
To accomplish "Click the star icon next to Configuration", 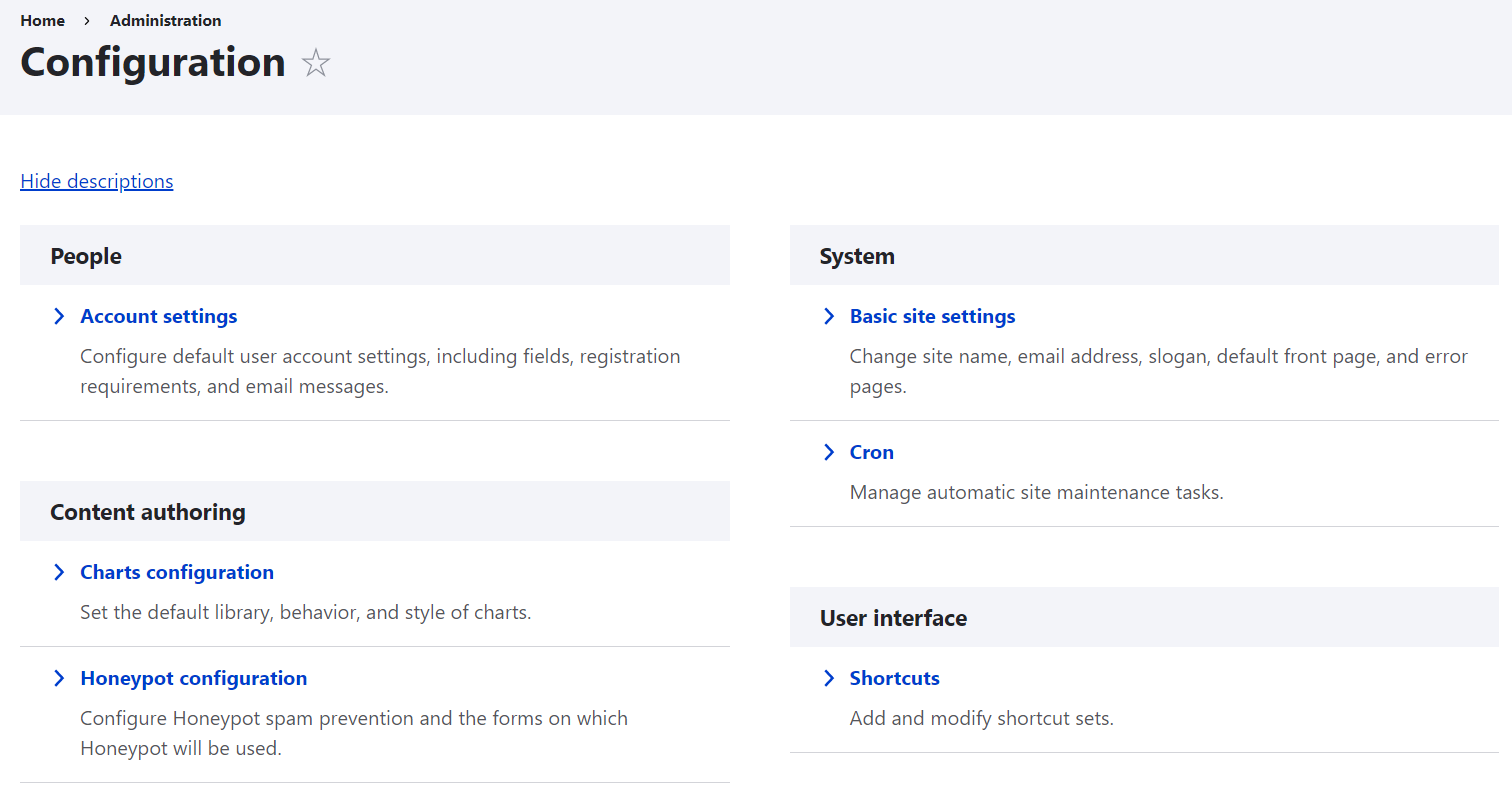I will click(x=315, y=62).
